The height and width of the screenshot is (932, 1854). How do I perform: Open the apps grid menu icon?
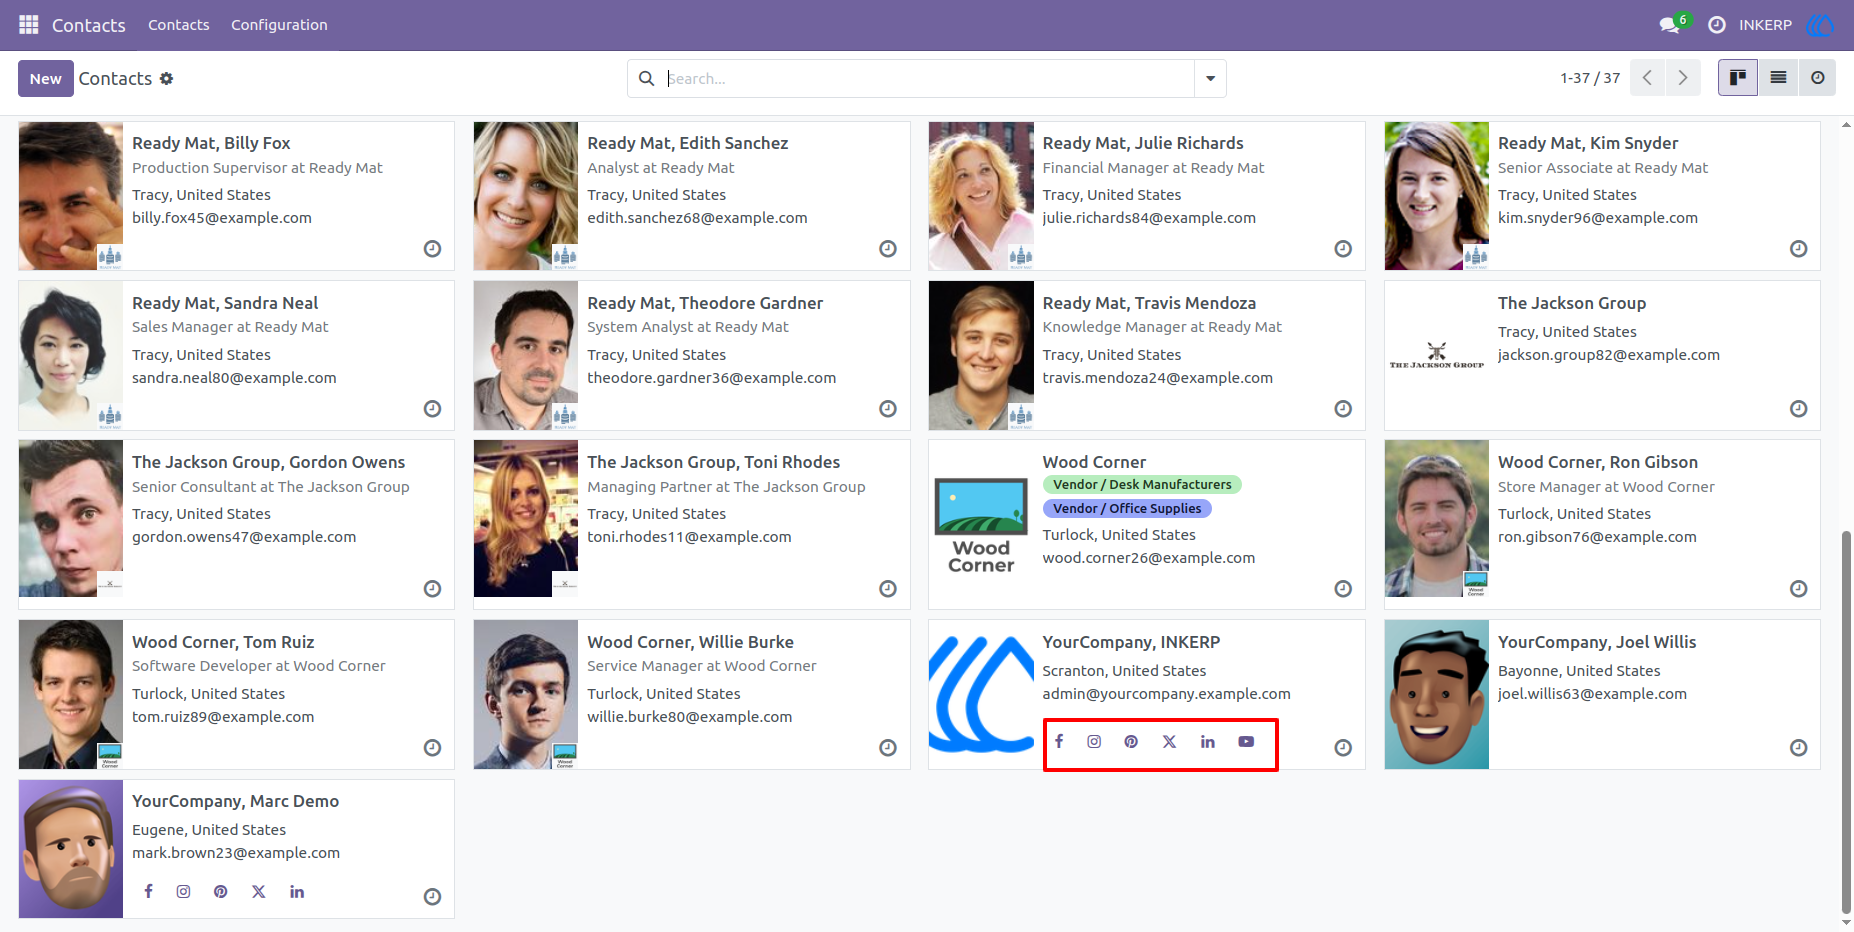[x=29, y=24]
